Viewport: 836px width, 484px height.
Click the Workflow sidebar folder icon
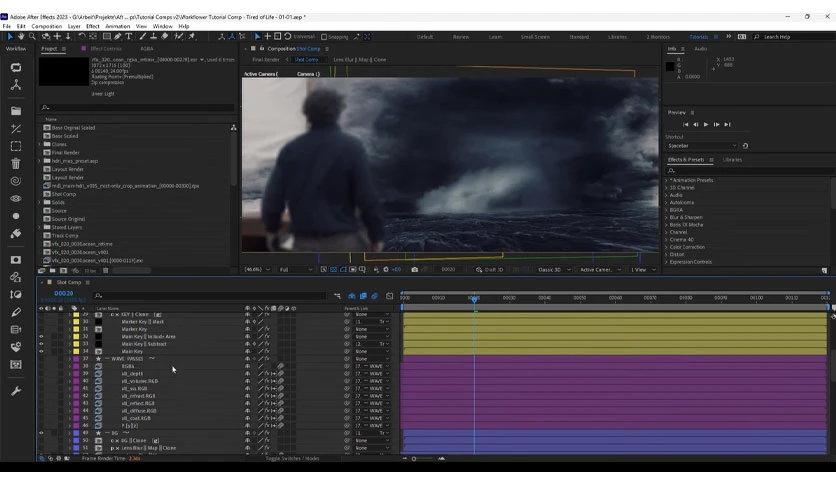[16, 111]
